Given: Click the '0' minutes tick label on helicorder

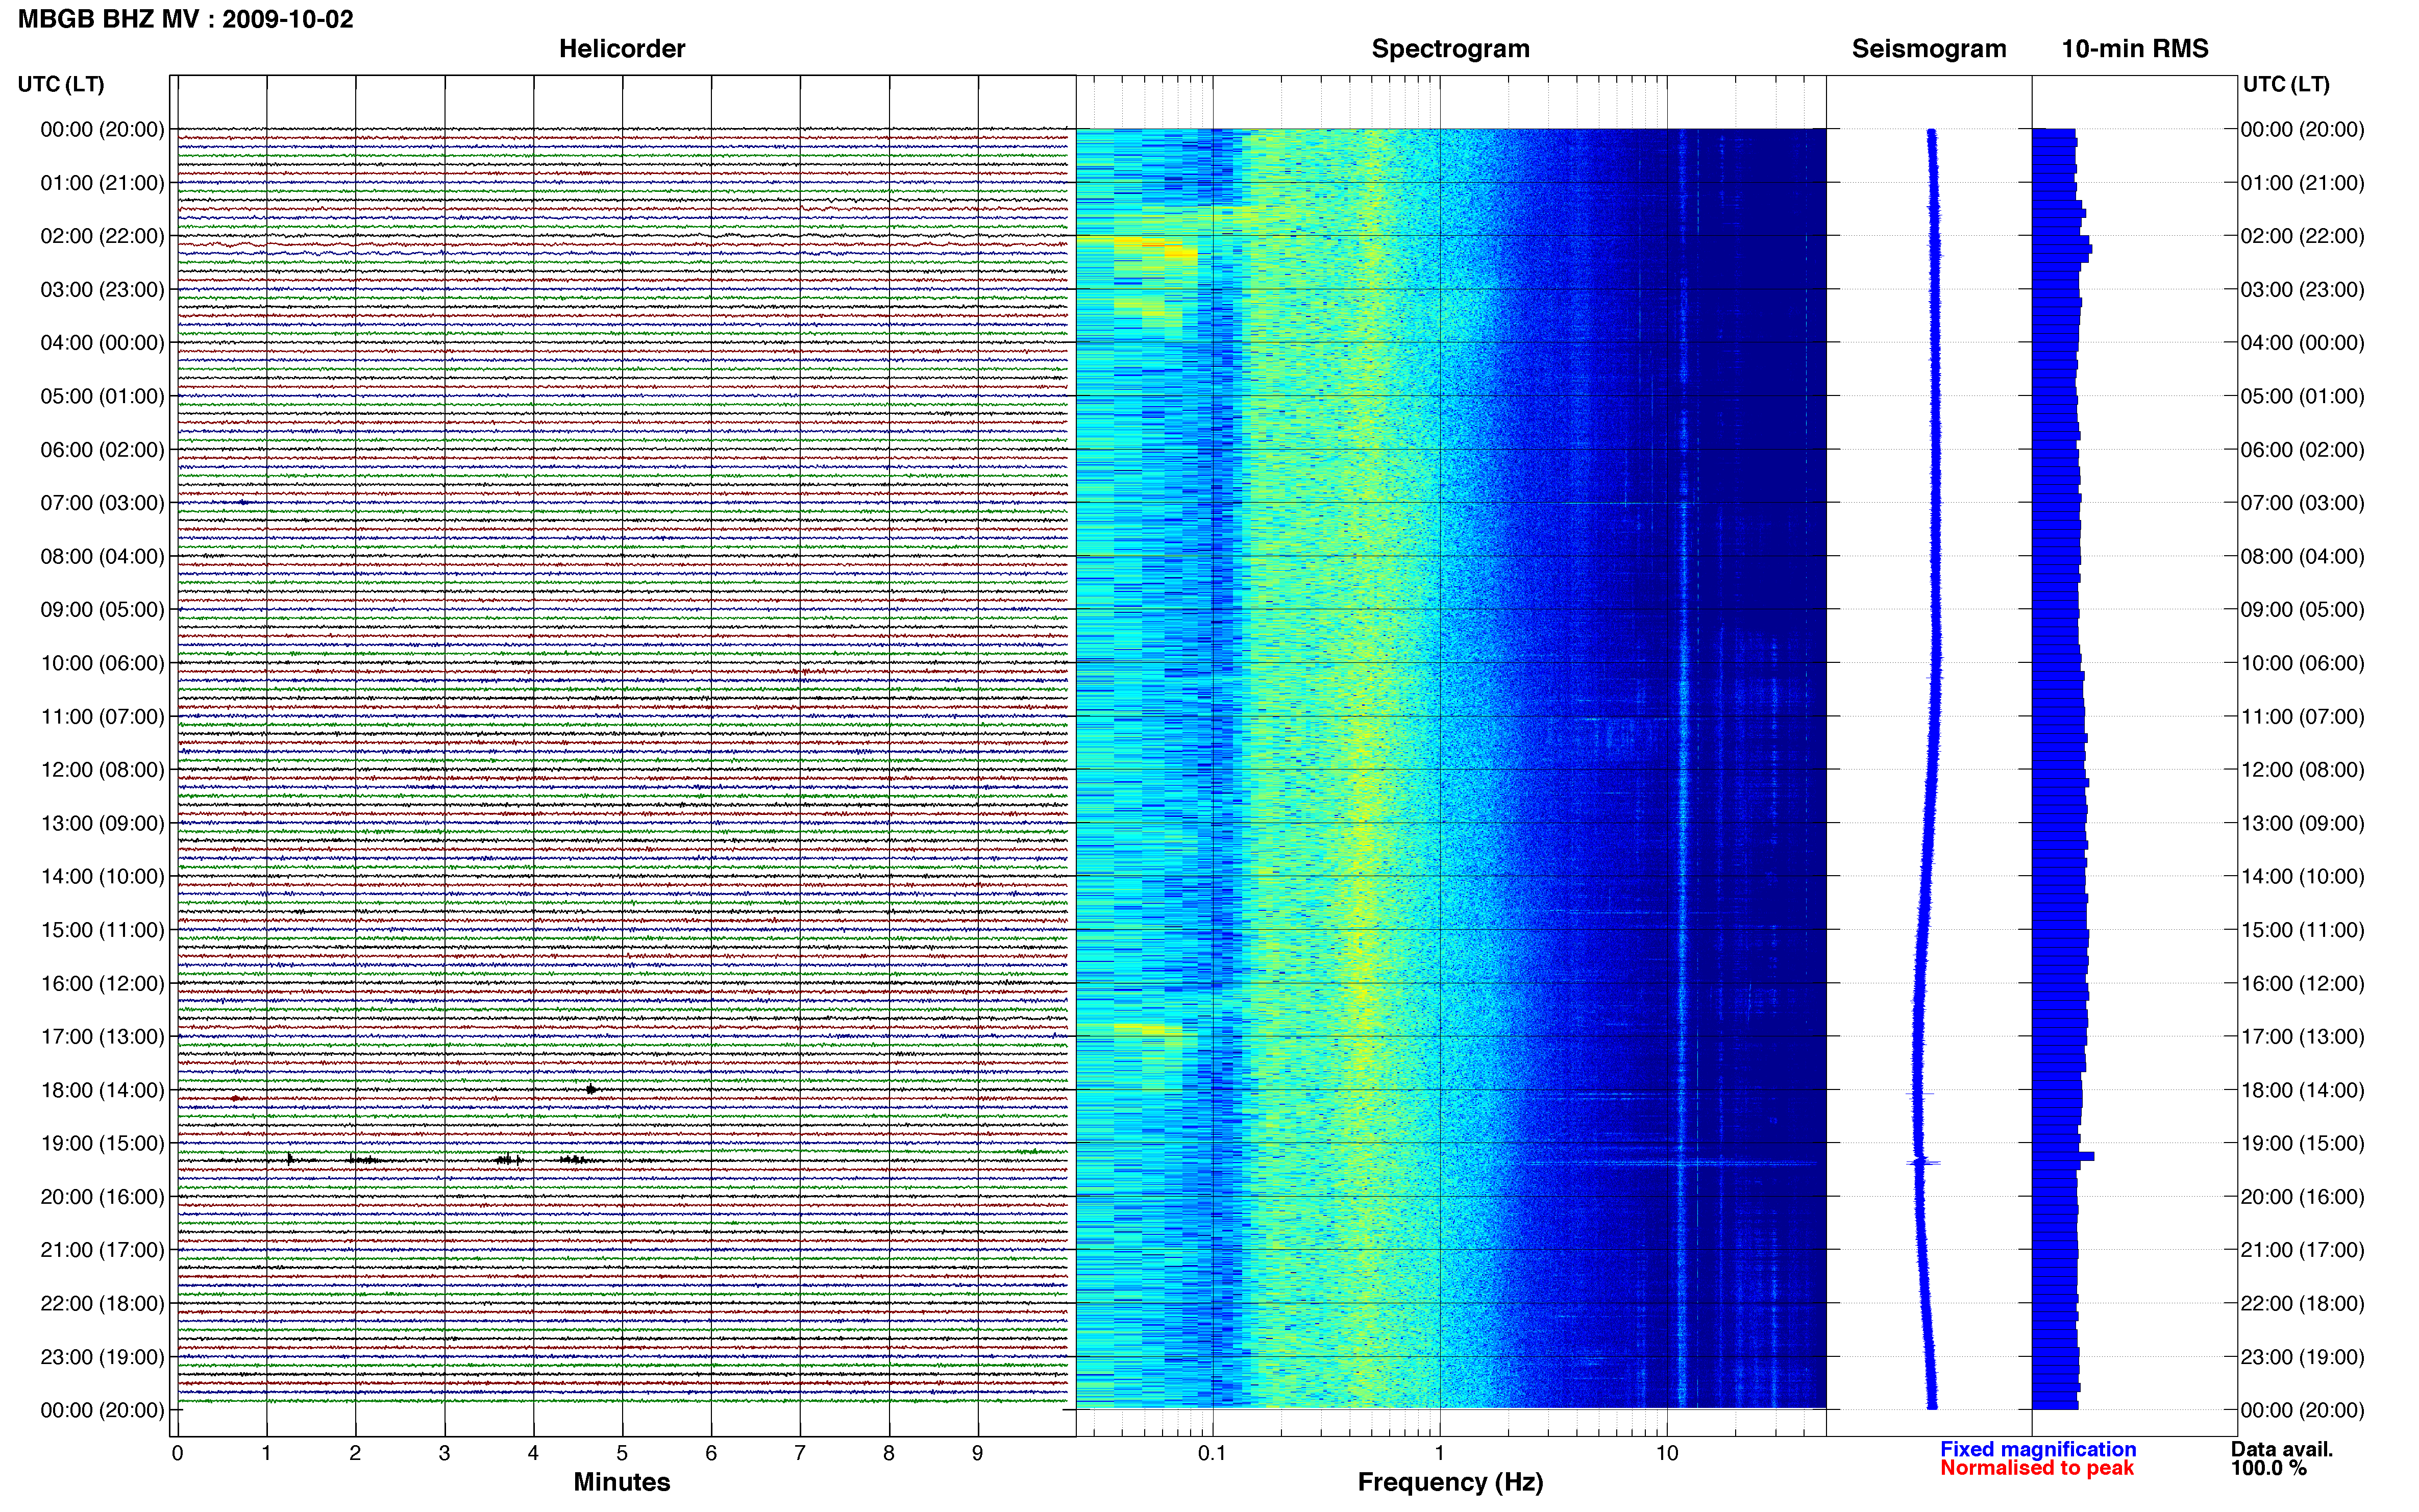Looking at the screenshot, I should pos(177,1453).
